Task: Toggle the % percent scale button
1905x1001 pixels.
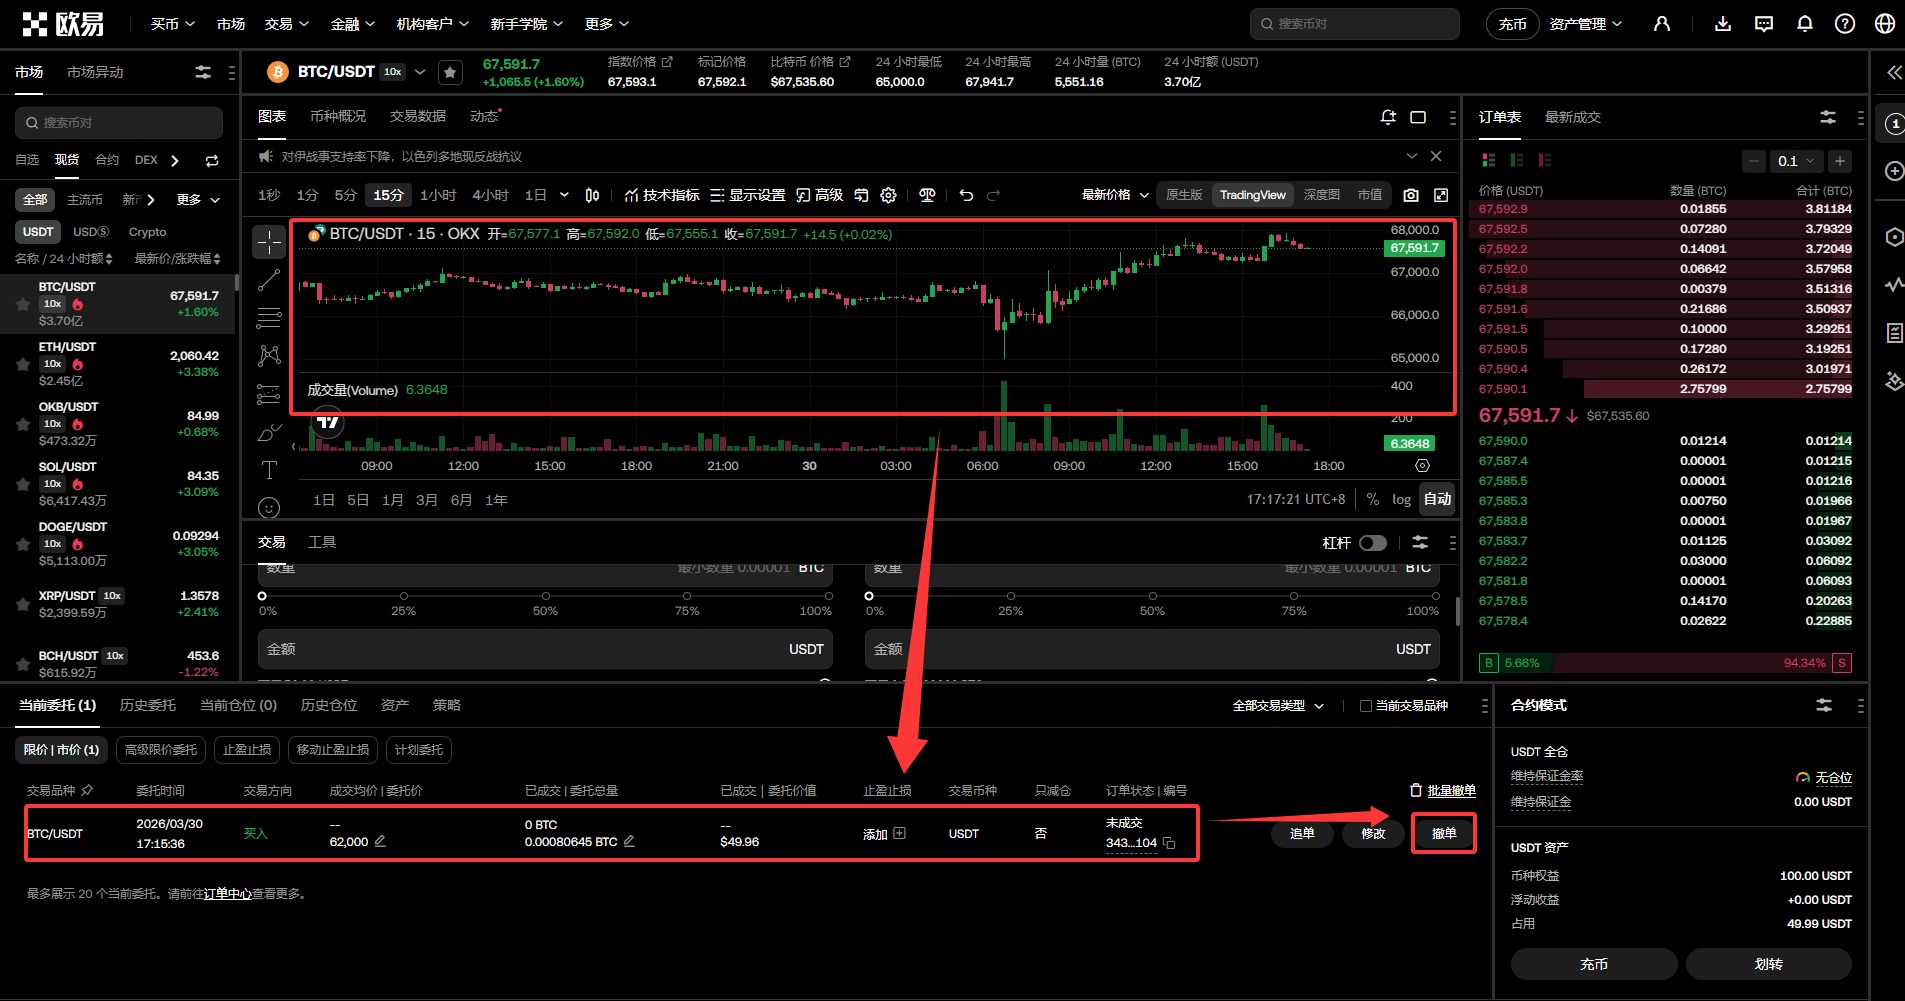Action: click(1373, 499)
